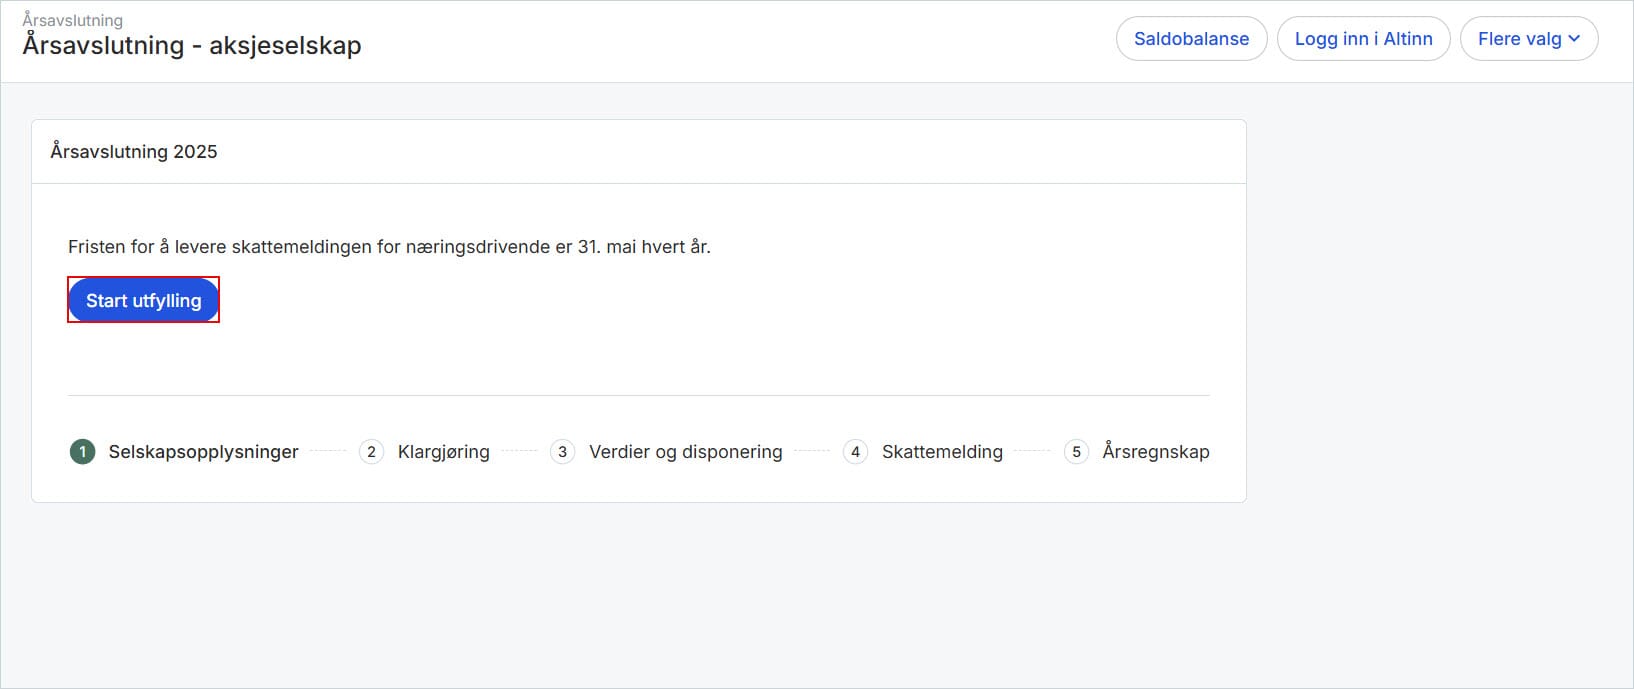Click the skattemelding deadline text

click(389, 247)
